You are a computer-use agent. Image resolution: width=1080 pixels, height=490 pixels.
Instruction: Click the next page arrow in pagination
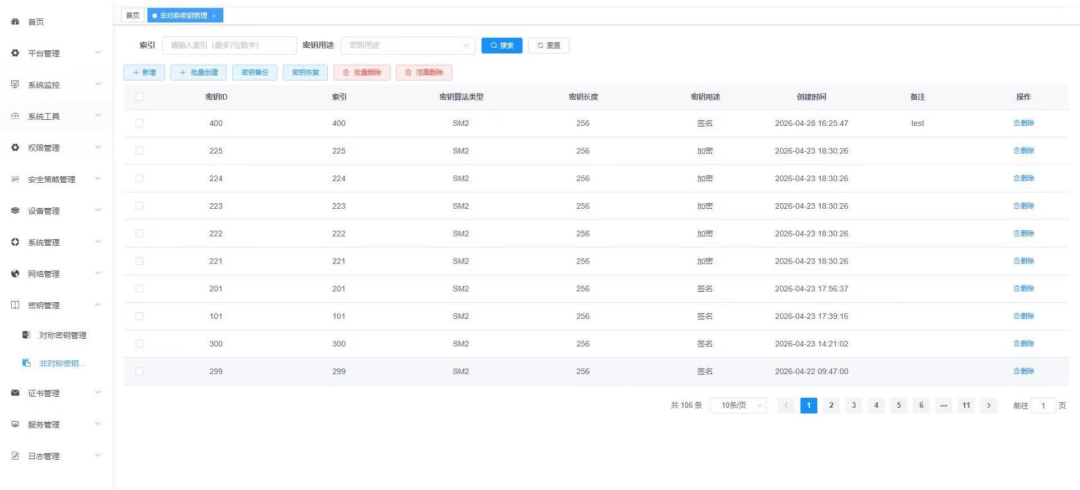click(989, 406)
